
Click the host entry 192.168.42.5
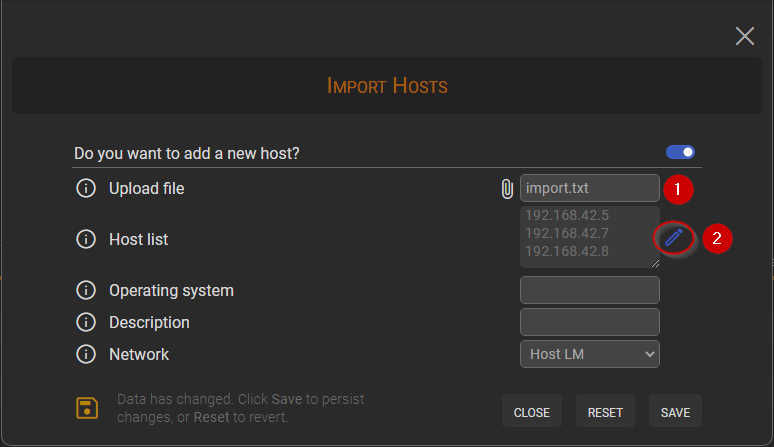[x=567, y=215]
